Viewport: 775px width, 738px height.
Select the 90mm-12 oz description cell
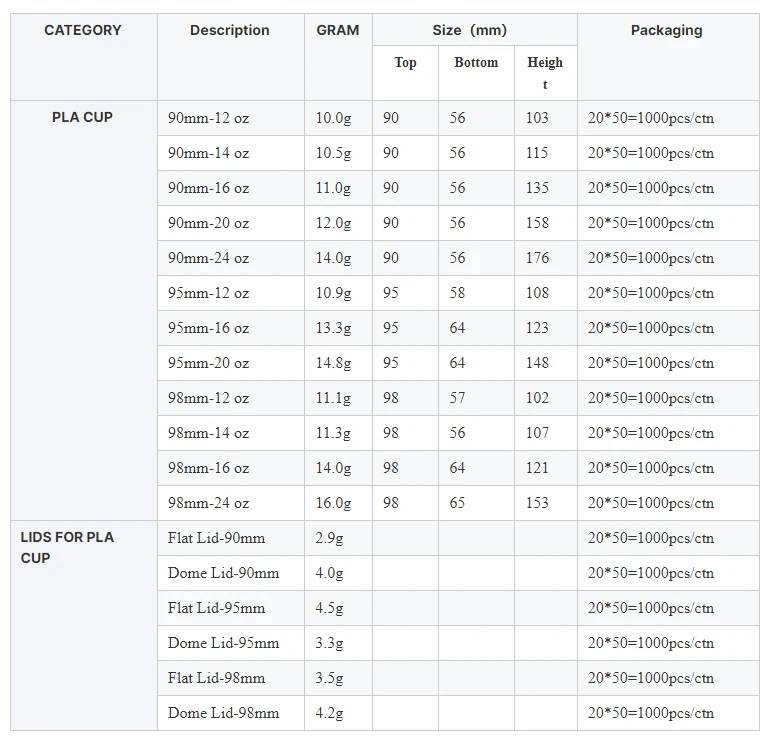tap(209, 118)
